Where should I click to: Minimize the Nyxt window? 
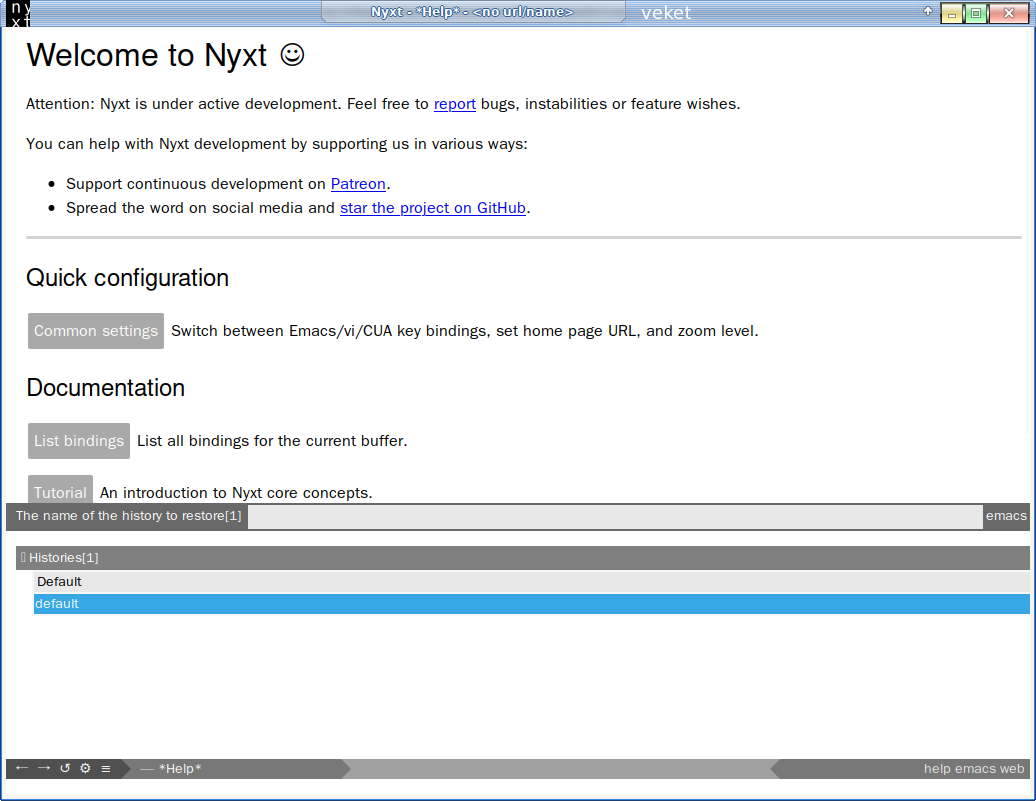pyautogui.click(x=951, y=13)
